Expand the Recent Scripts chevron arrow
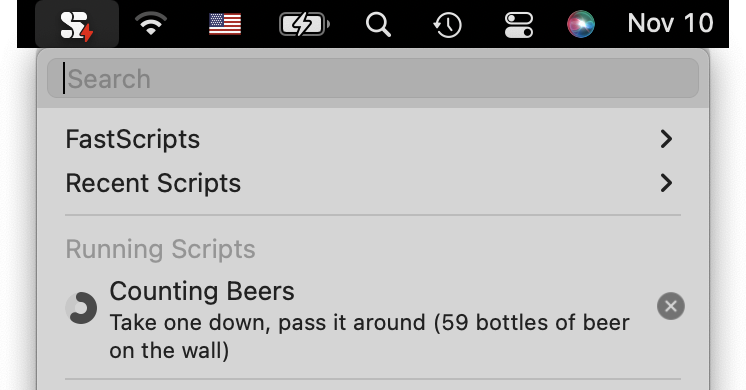Screen dimensions: 746x390 pos(667,183)
